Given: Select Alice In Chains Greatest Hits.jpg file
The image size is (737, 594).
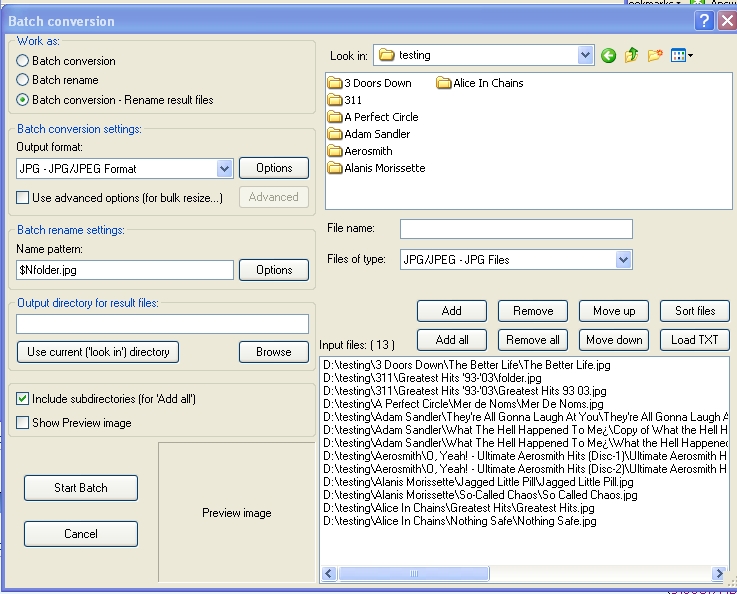Looking at the screenshot, I should (459, 508).
